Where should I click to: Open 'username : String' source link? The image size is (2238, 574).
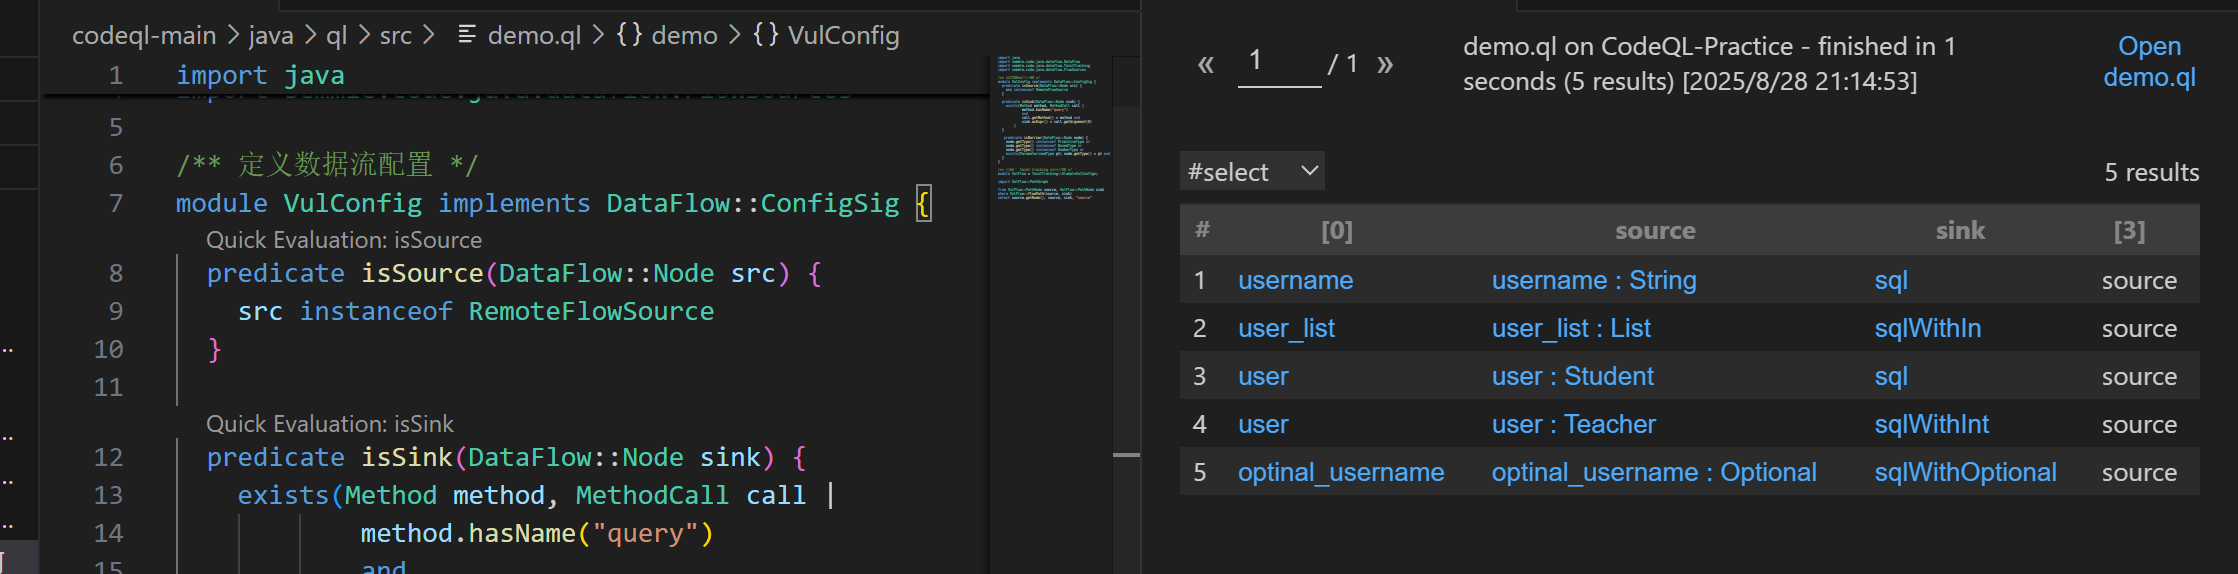1594,280
